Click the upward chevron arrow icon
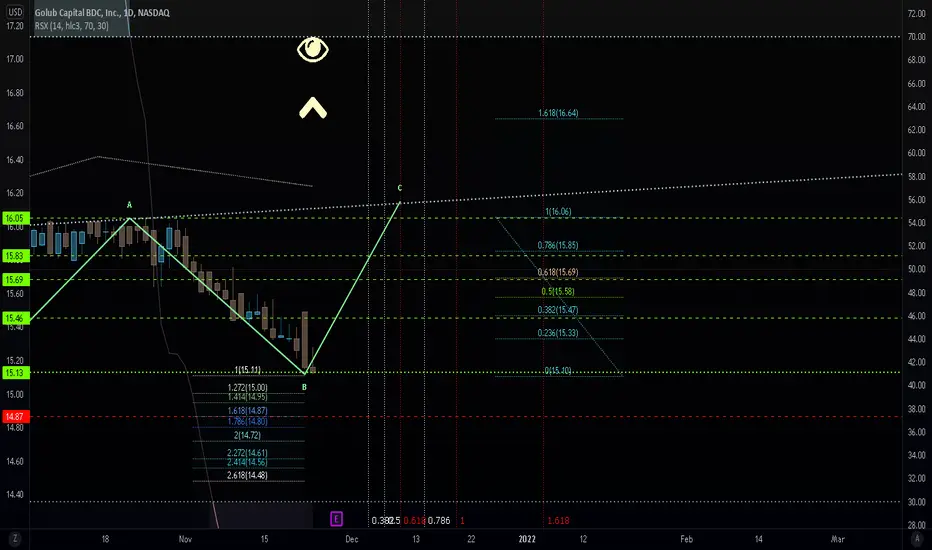 [x=313, y=108]
